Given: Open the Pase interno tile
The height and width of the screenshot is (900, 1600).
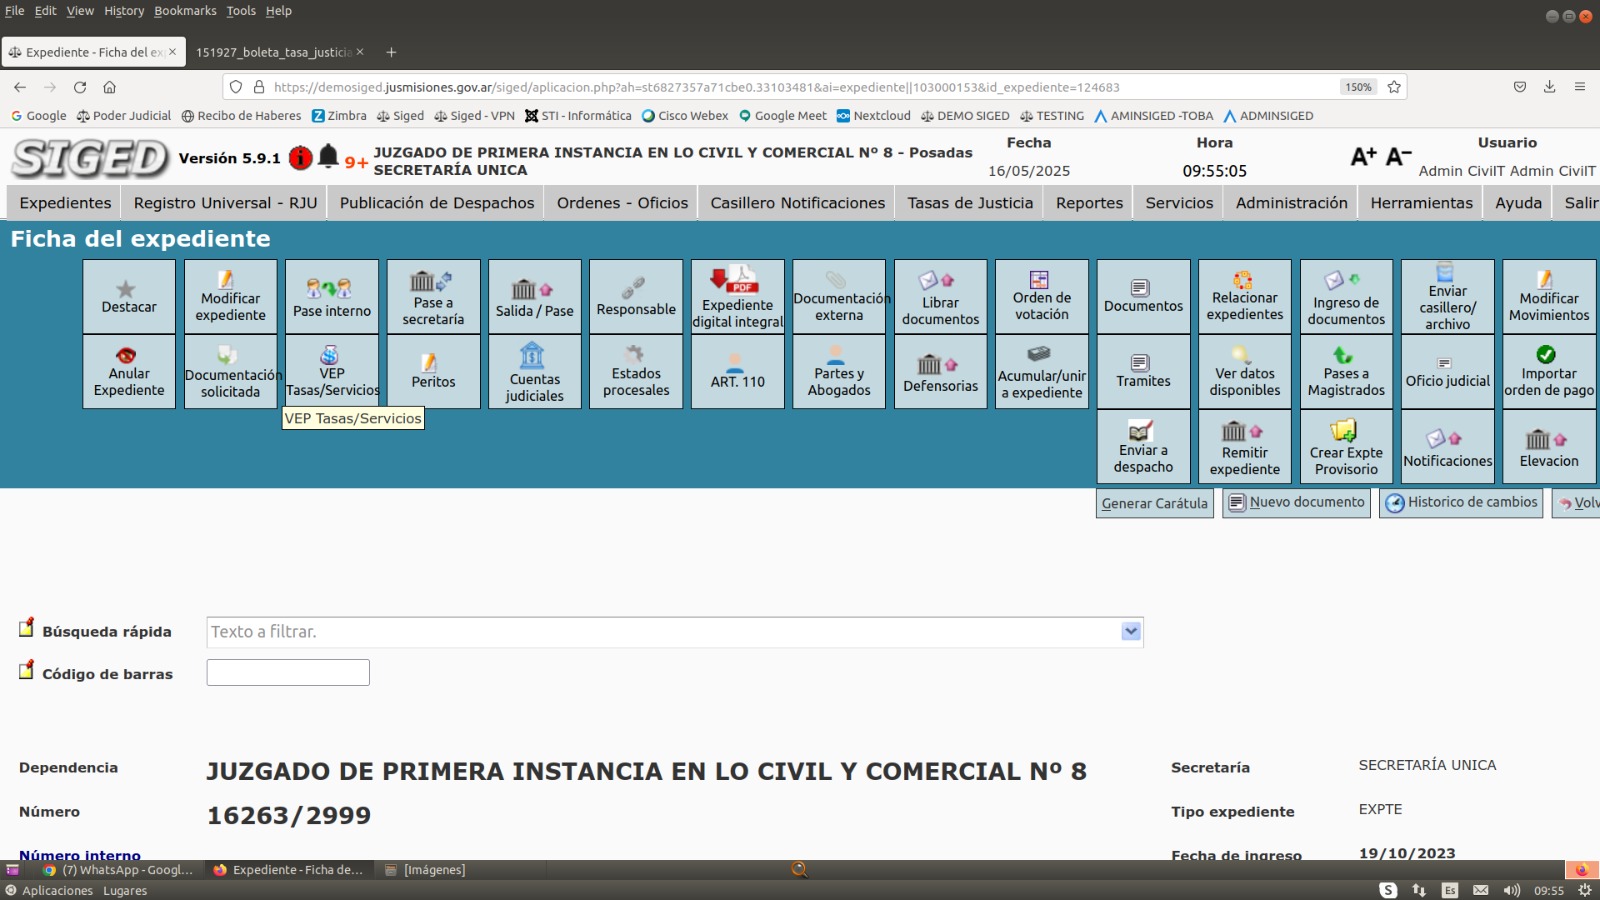Looking at the screenshot, I should click(332, 297).
